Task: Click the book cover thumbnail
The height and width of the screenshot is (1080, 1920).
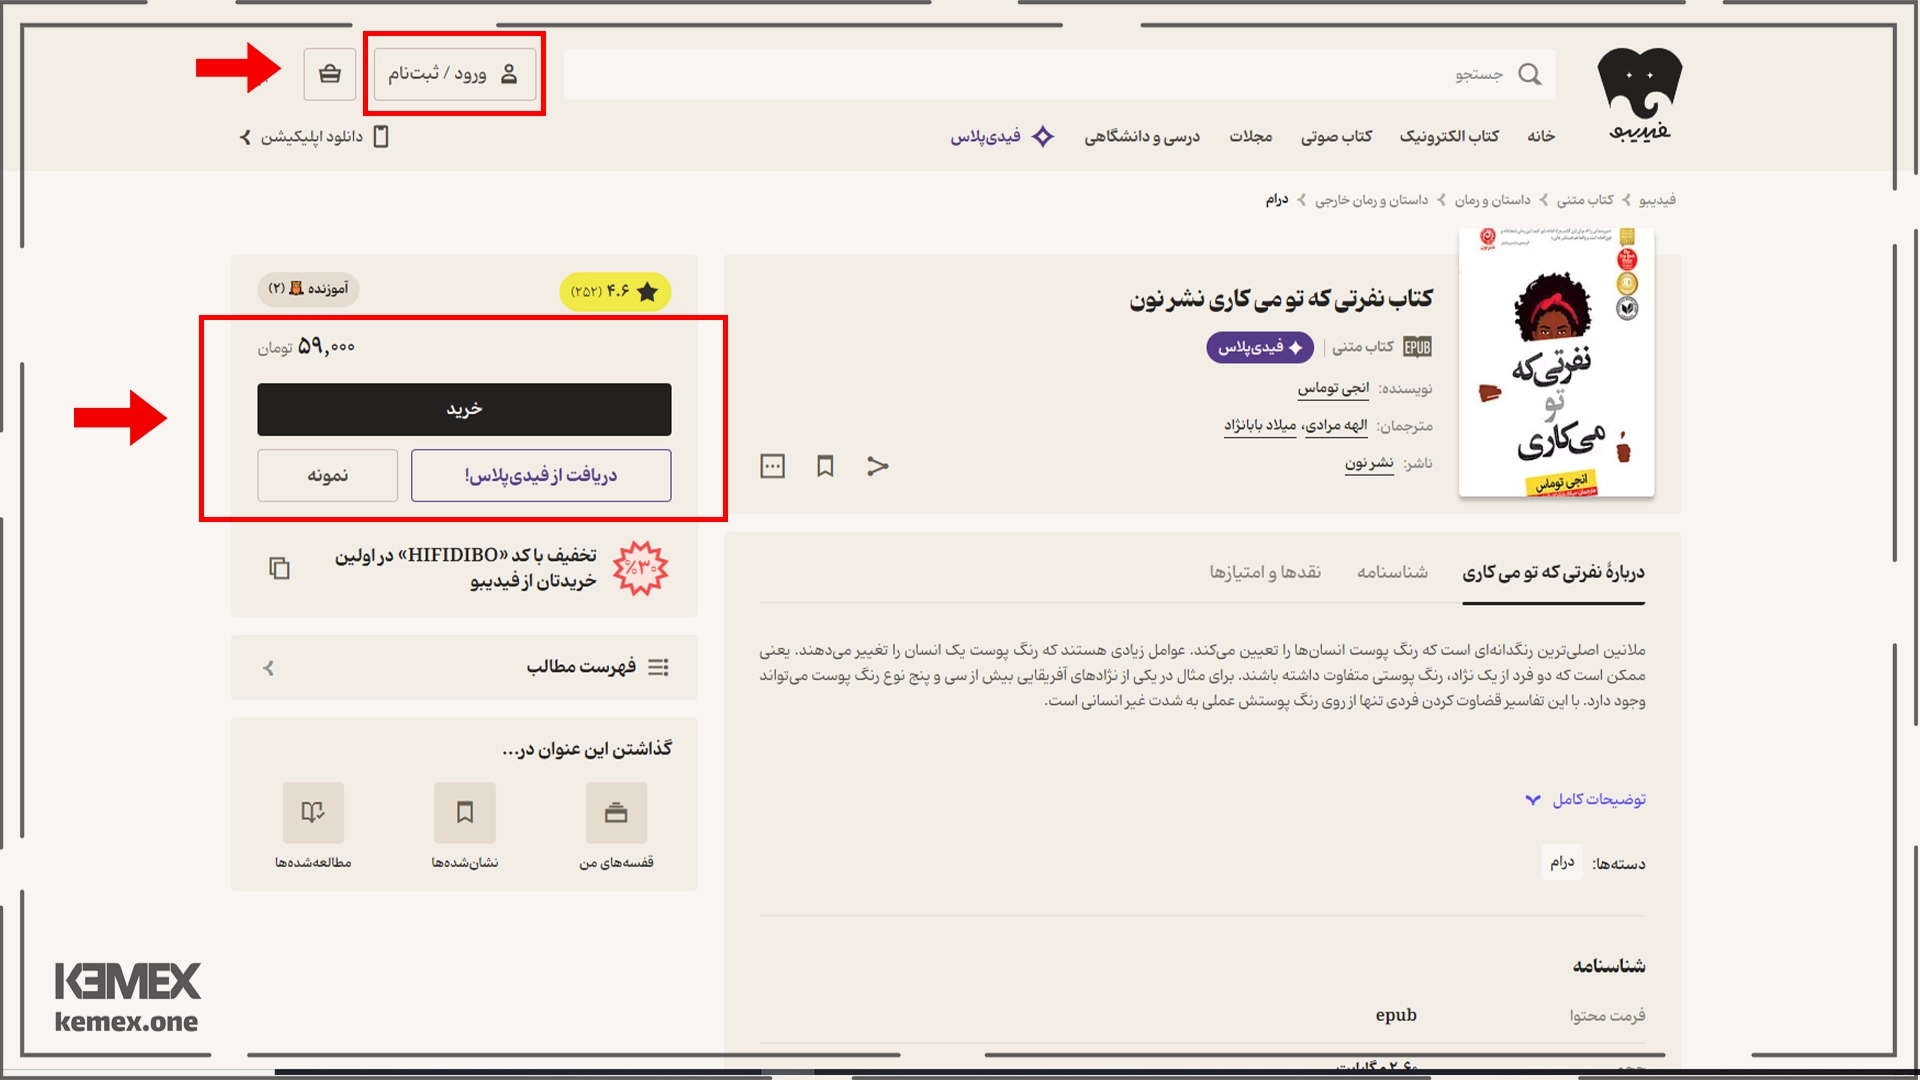Action: [x=1557, y=362]
